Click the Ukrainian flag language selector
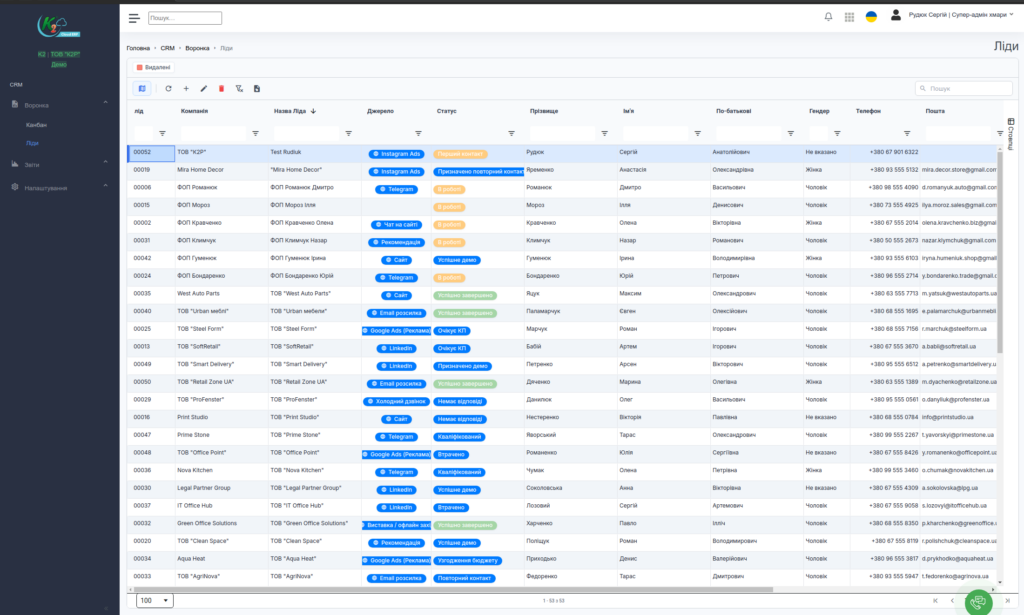Viewport: 1024px width, 615px height. (x=871, y=17)
